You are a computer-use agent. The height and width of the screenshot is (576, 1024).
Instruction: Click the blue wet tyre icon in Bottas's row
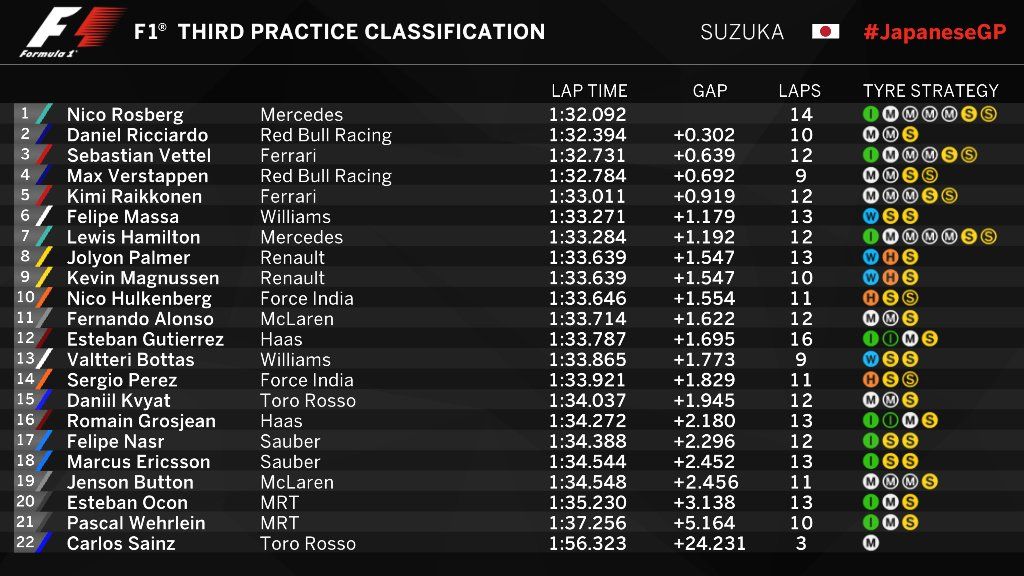870,359
